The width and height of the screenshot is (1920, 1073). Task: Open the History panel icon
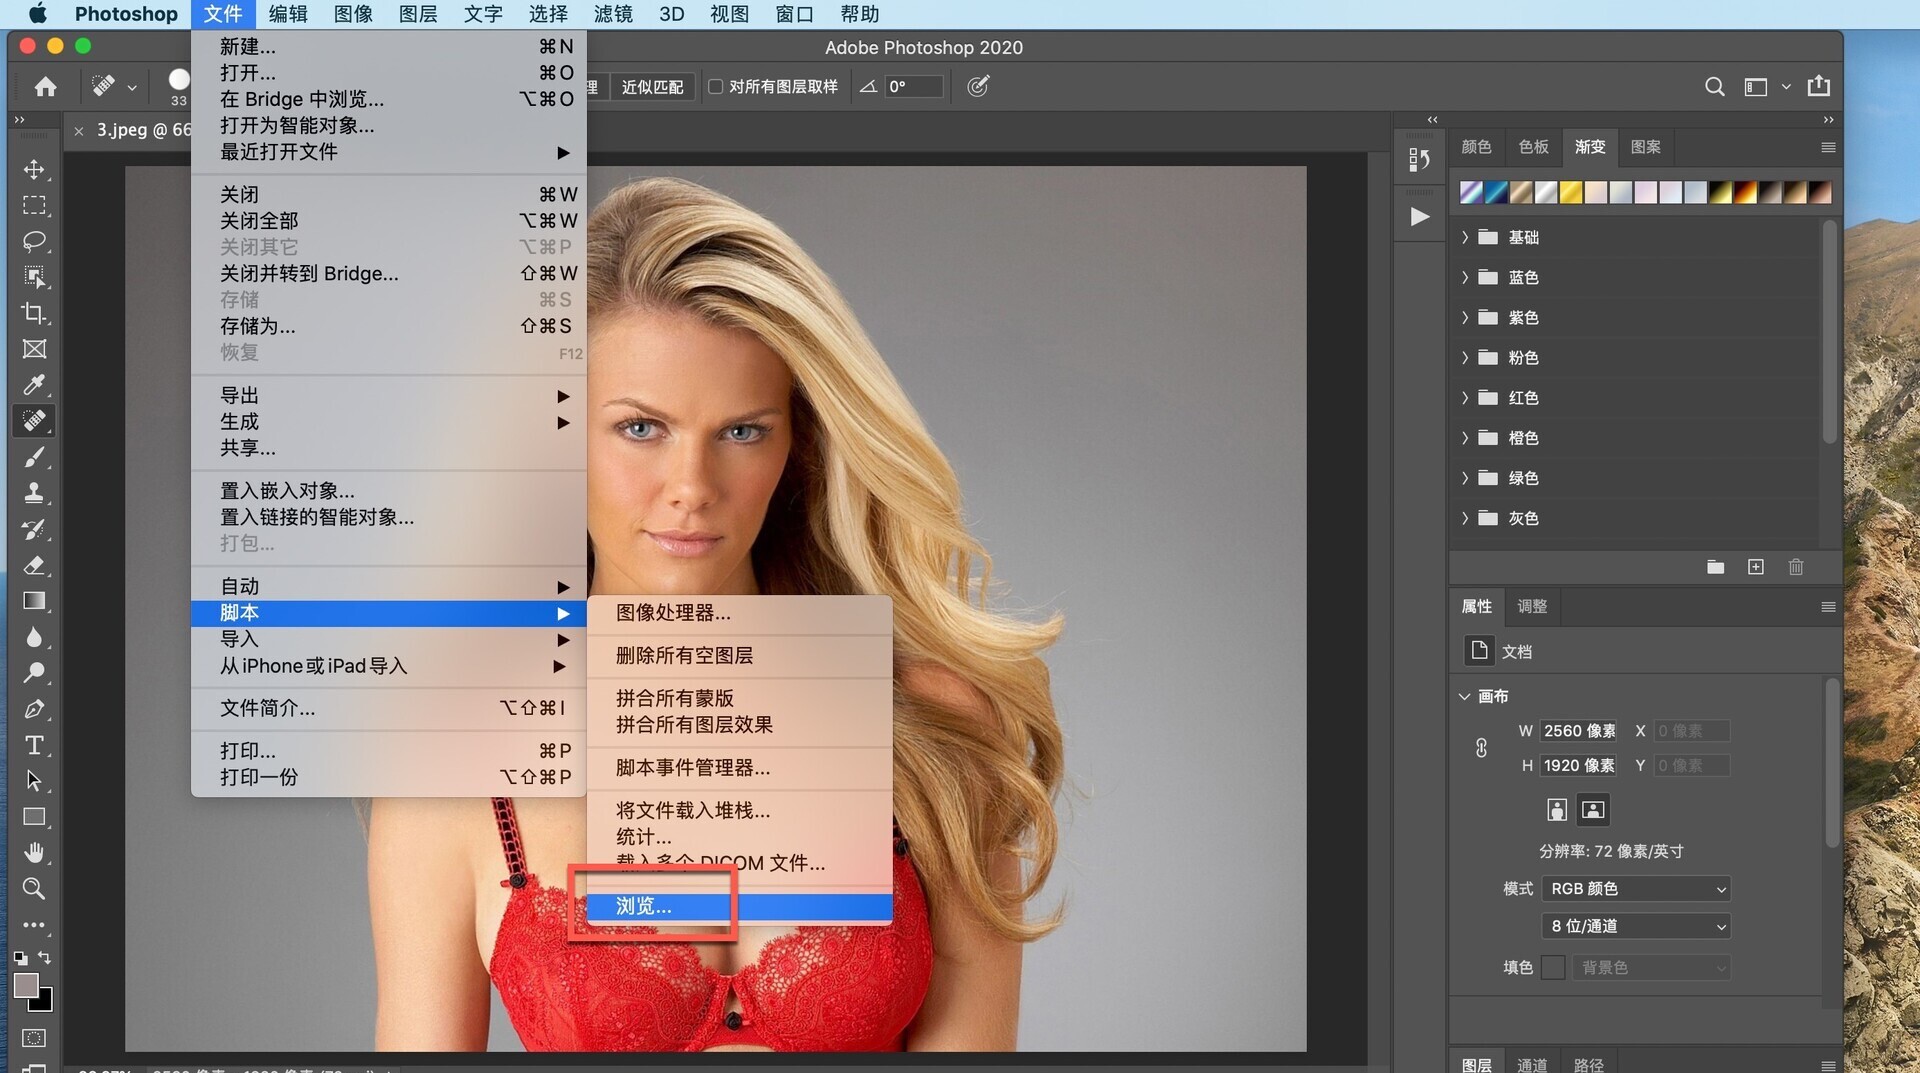coord(1419,159)
